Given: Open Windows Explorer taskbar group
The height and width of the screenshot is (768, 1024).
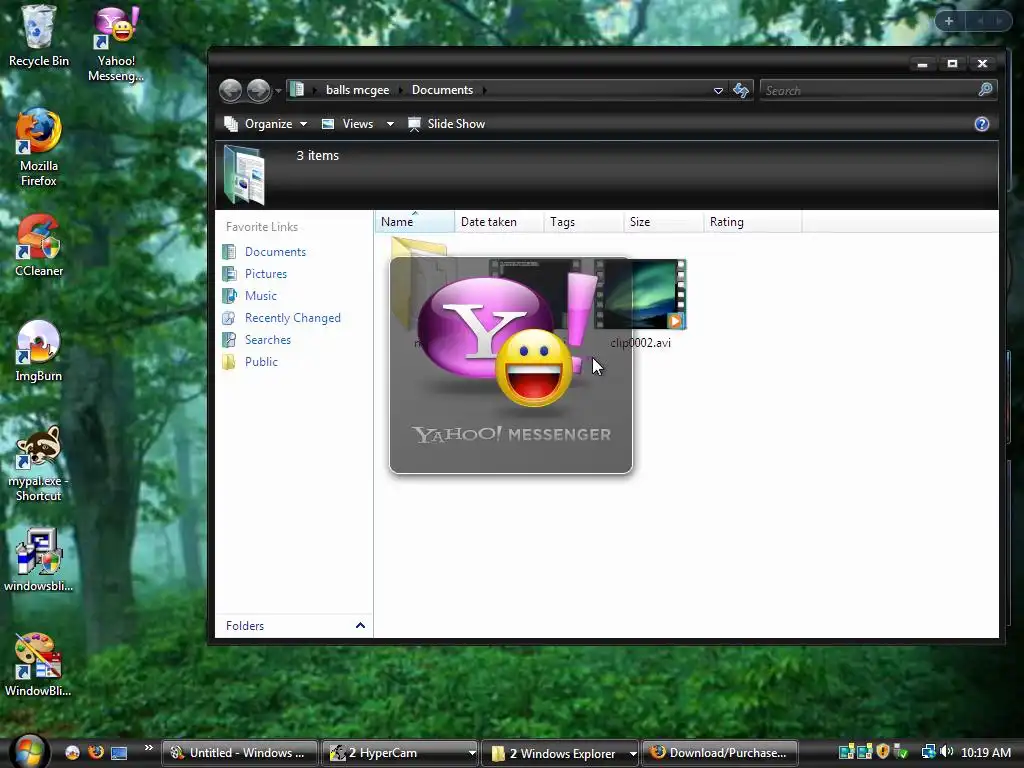Looking at the screenshot, I should coord(561,753).
